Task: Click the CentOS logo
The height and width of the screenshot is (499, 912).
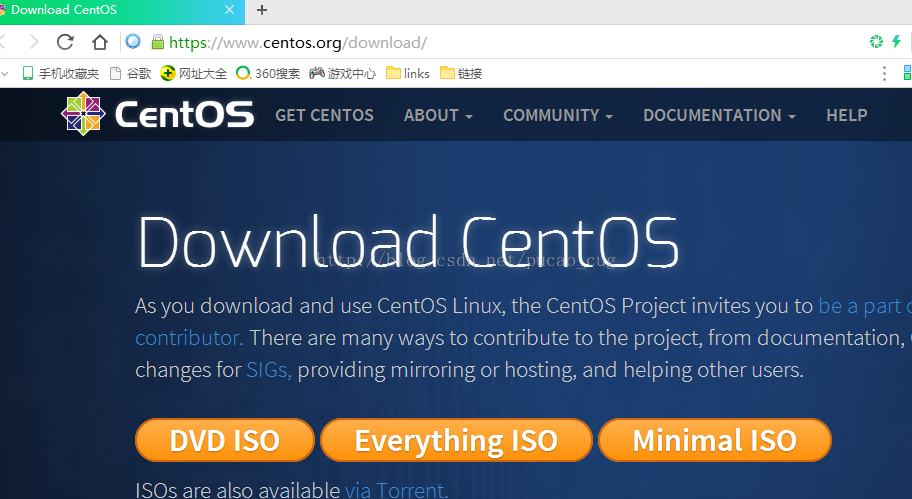Action: (x=158, y=114)
